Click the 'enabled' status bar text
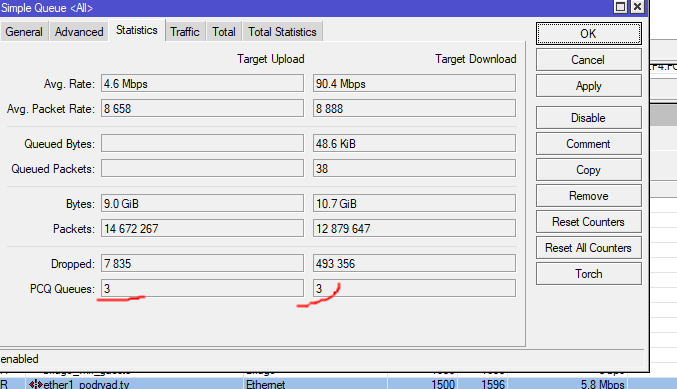Screen dimensions: 677x389 point(19,359)
